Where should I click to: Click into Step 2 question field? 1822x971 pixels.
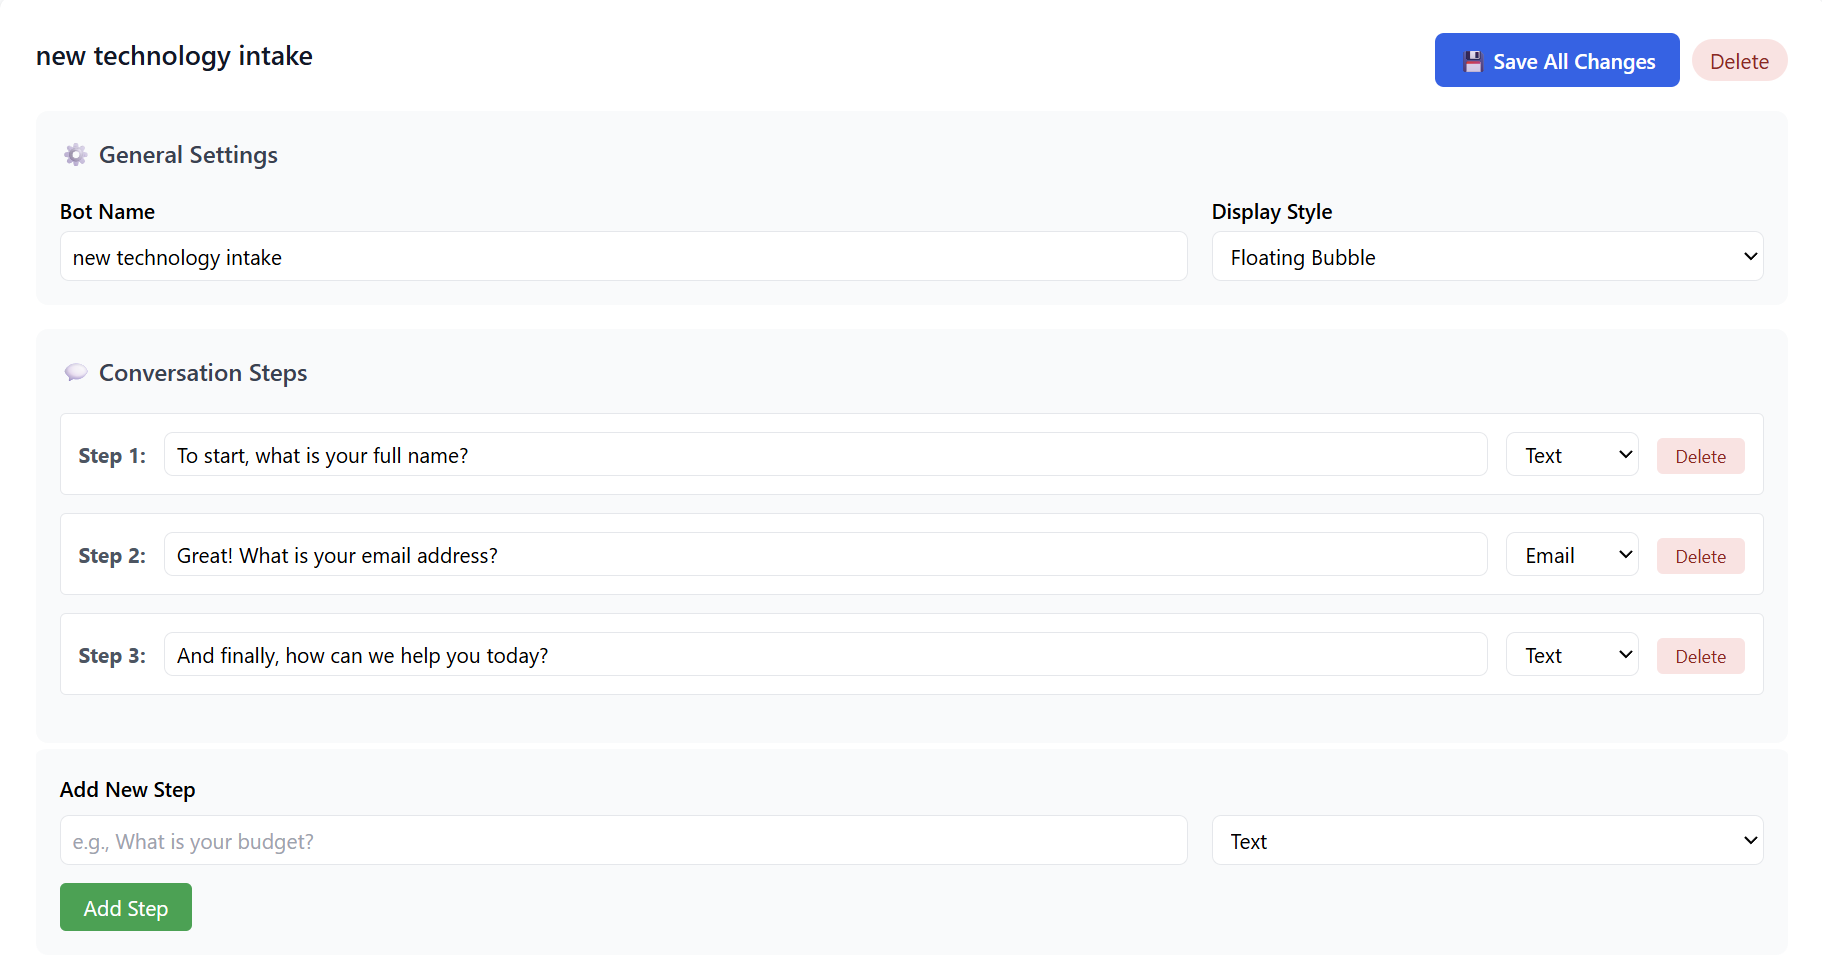[824, 555]
